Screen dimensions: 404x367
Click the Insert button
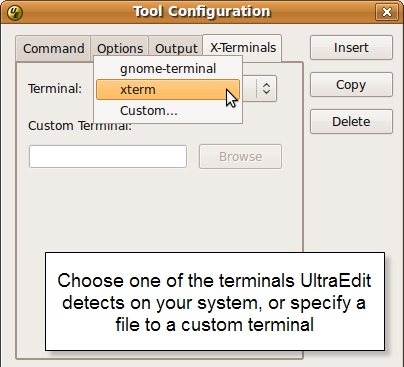[351, 48]
